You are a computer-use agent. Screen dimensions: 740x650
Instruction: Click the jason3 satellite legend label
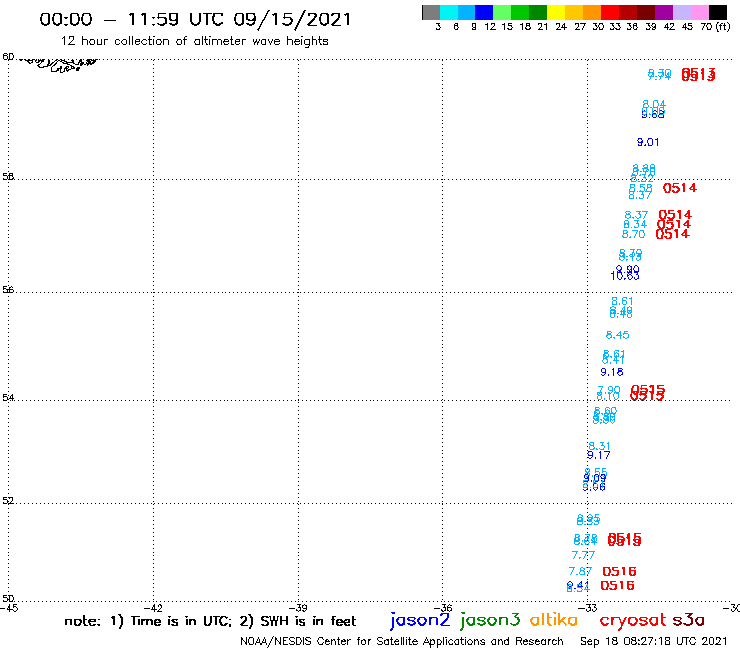point(490,621)
